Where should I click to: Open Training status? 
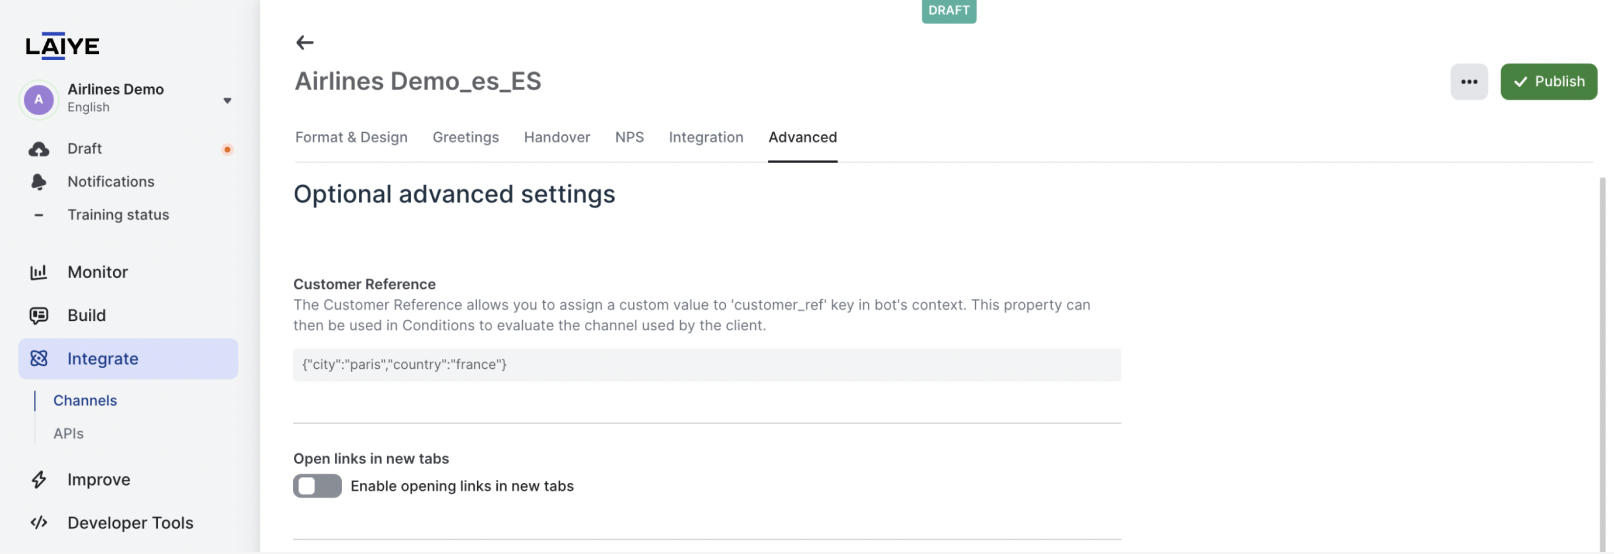pos(118,214)
